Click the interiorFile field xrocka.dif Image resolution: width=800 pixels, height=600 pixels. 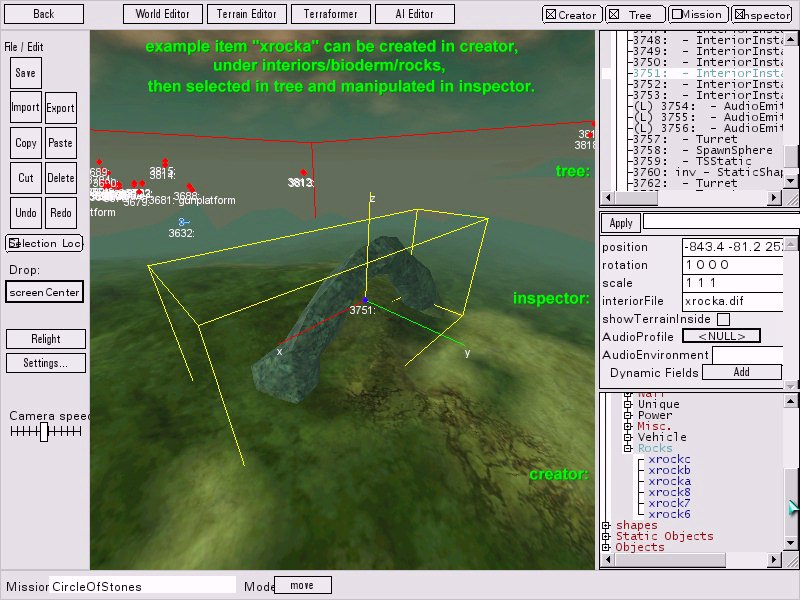[x=732, y=301]
